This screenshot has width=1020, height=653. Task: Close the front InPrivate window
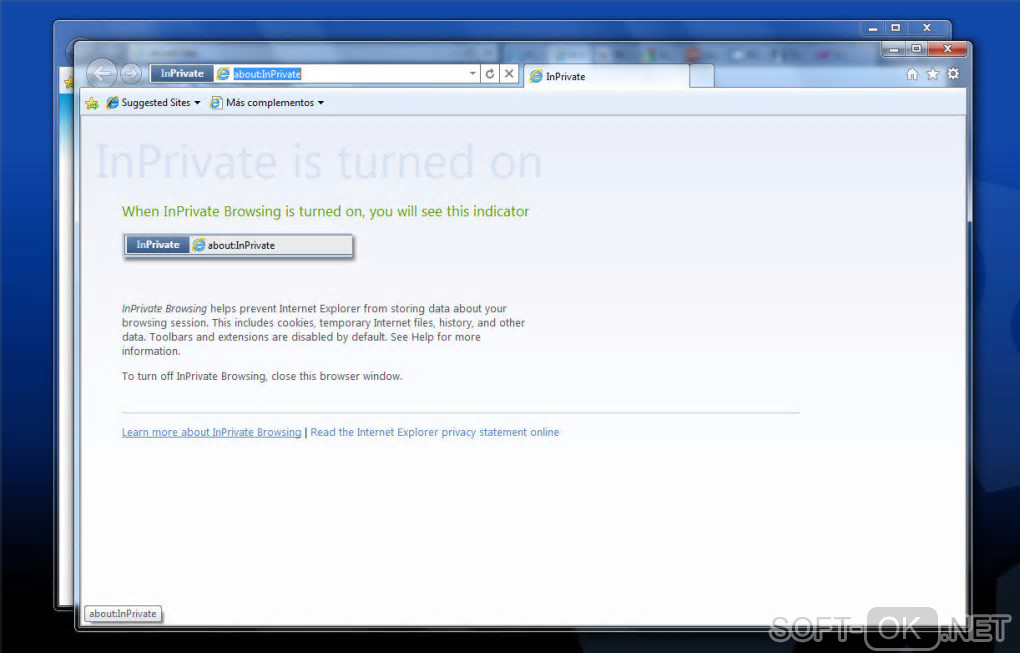click(x=948, y=49)
